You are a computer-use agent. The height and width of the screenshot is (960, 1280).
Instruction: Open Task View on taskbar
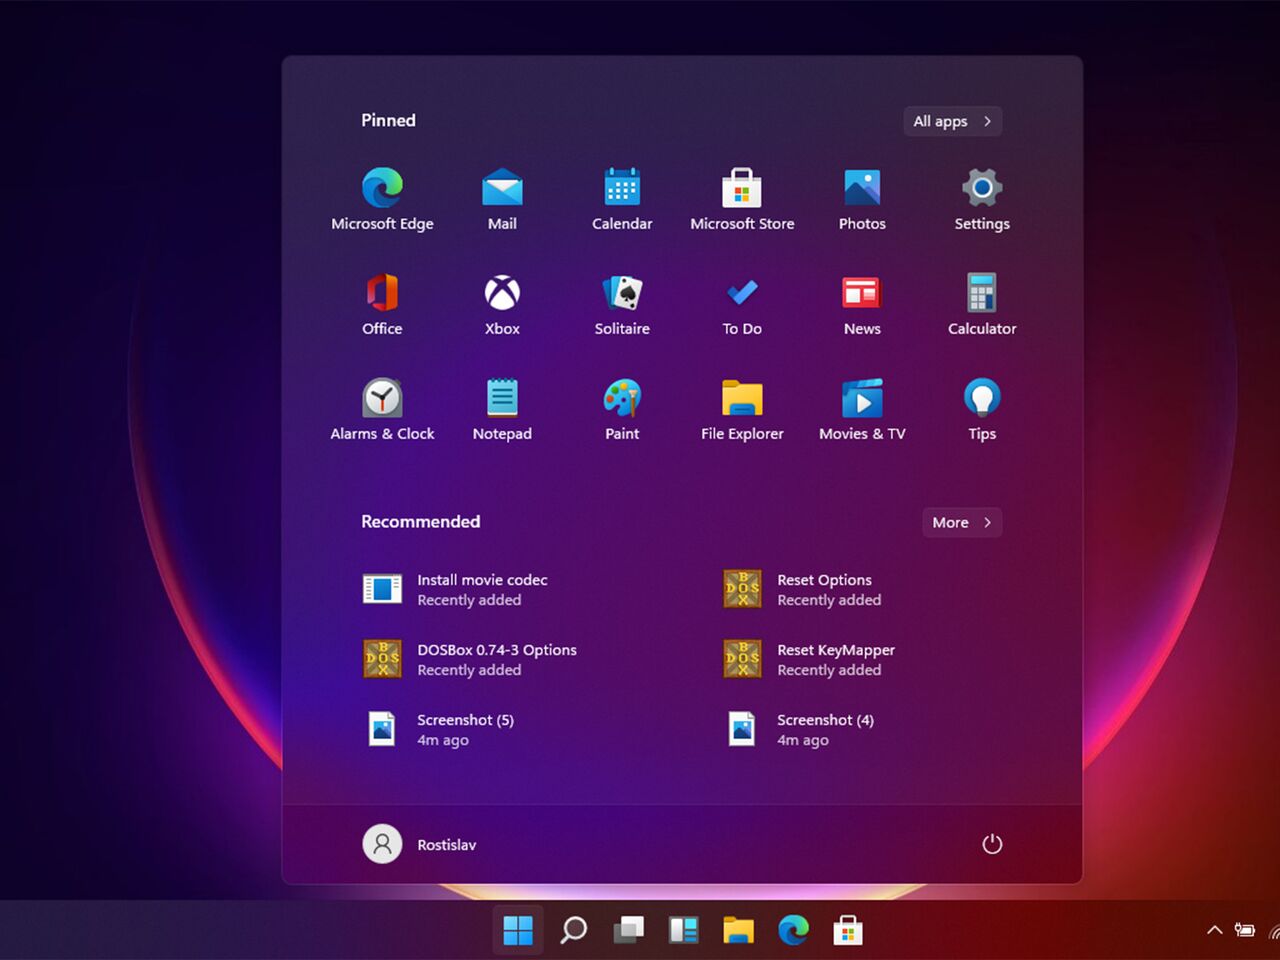(x=629, y=930)
